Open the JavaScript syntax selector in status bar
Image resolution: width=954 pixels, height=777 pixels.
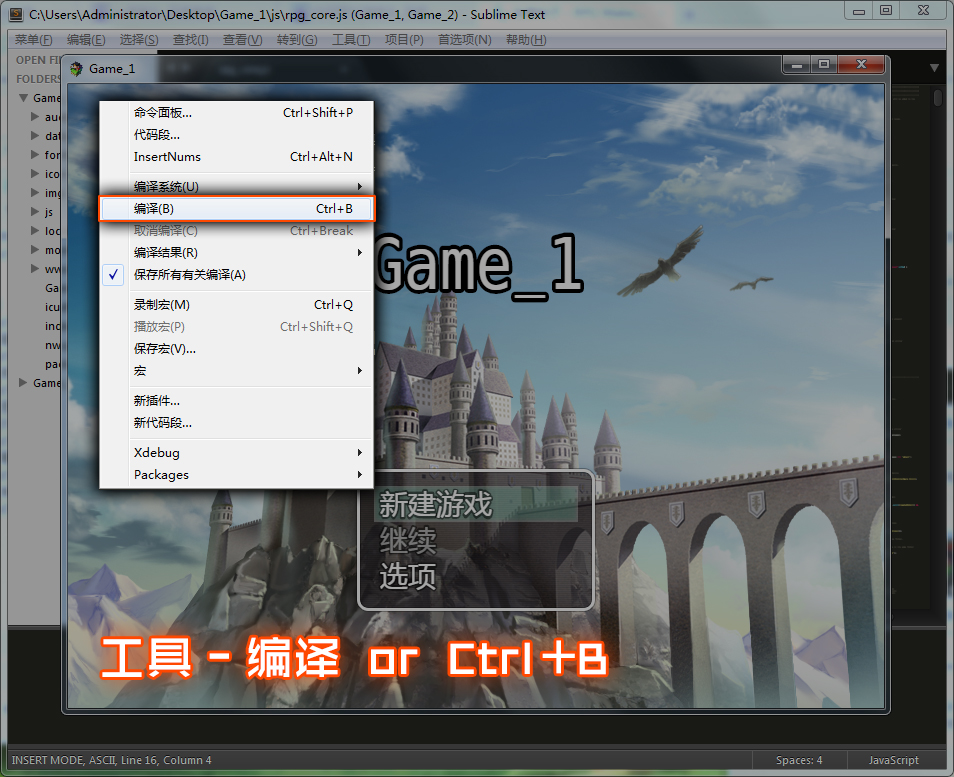point(894,760)
